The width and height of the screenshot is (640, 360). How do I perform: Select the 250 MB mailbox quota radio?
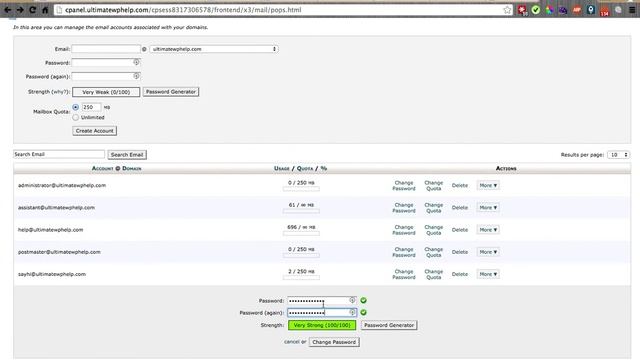point(76,107)
